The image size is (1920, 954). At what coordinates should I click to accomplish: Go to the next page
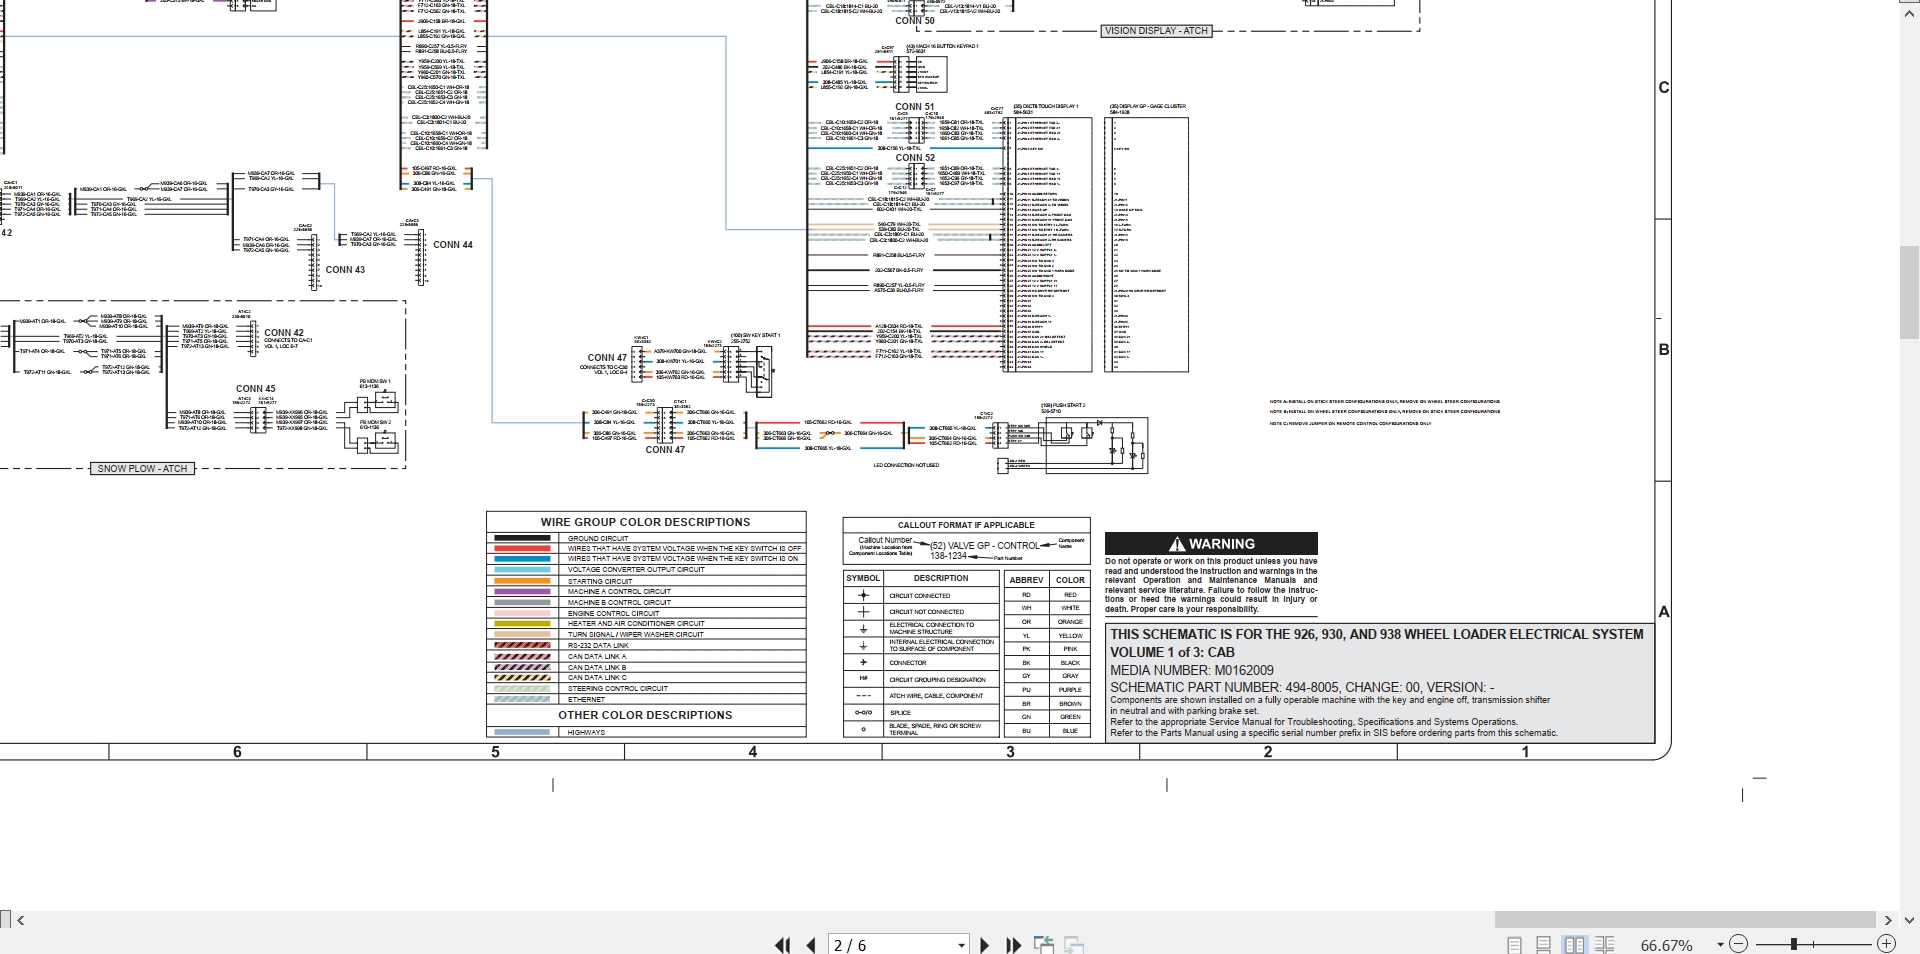985,945
